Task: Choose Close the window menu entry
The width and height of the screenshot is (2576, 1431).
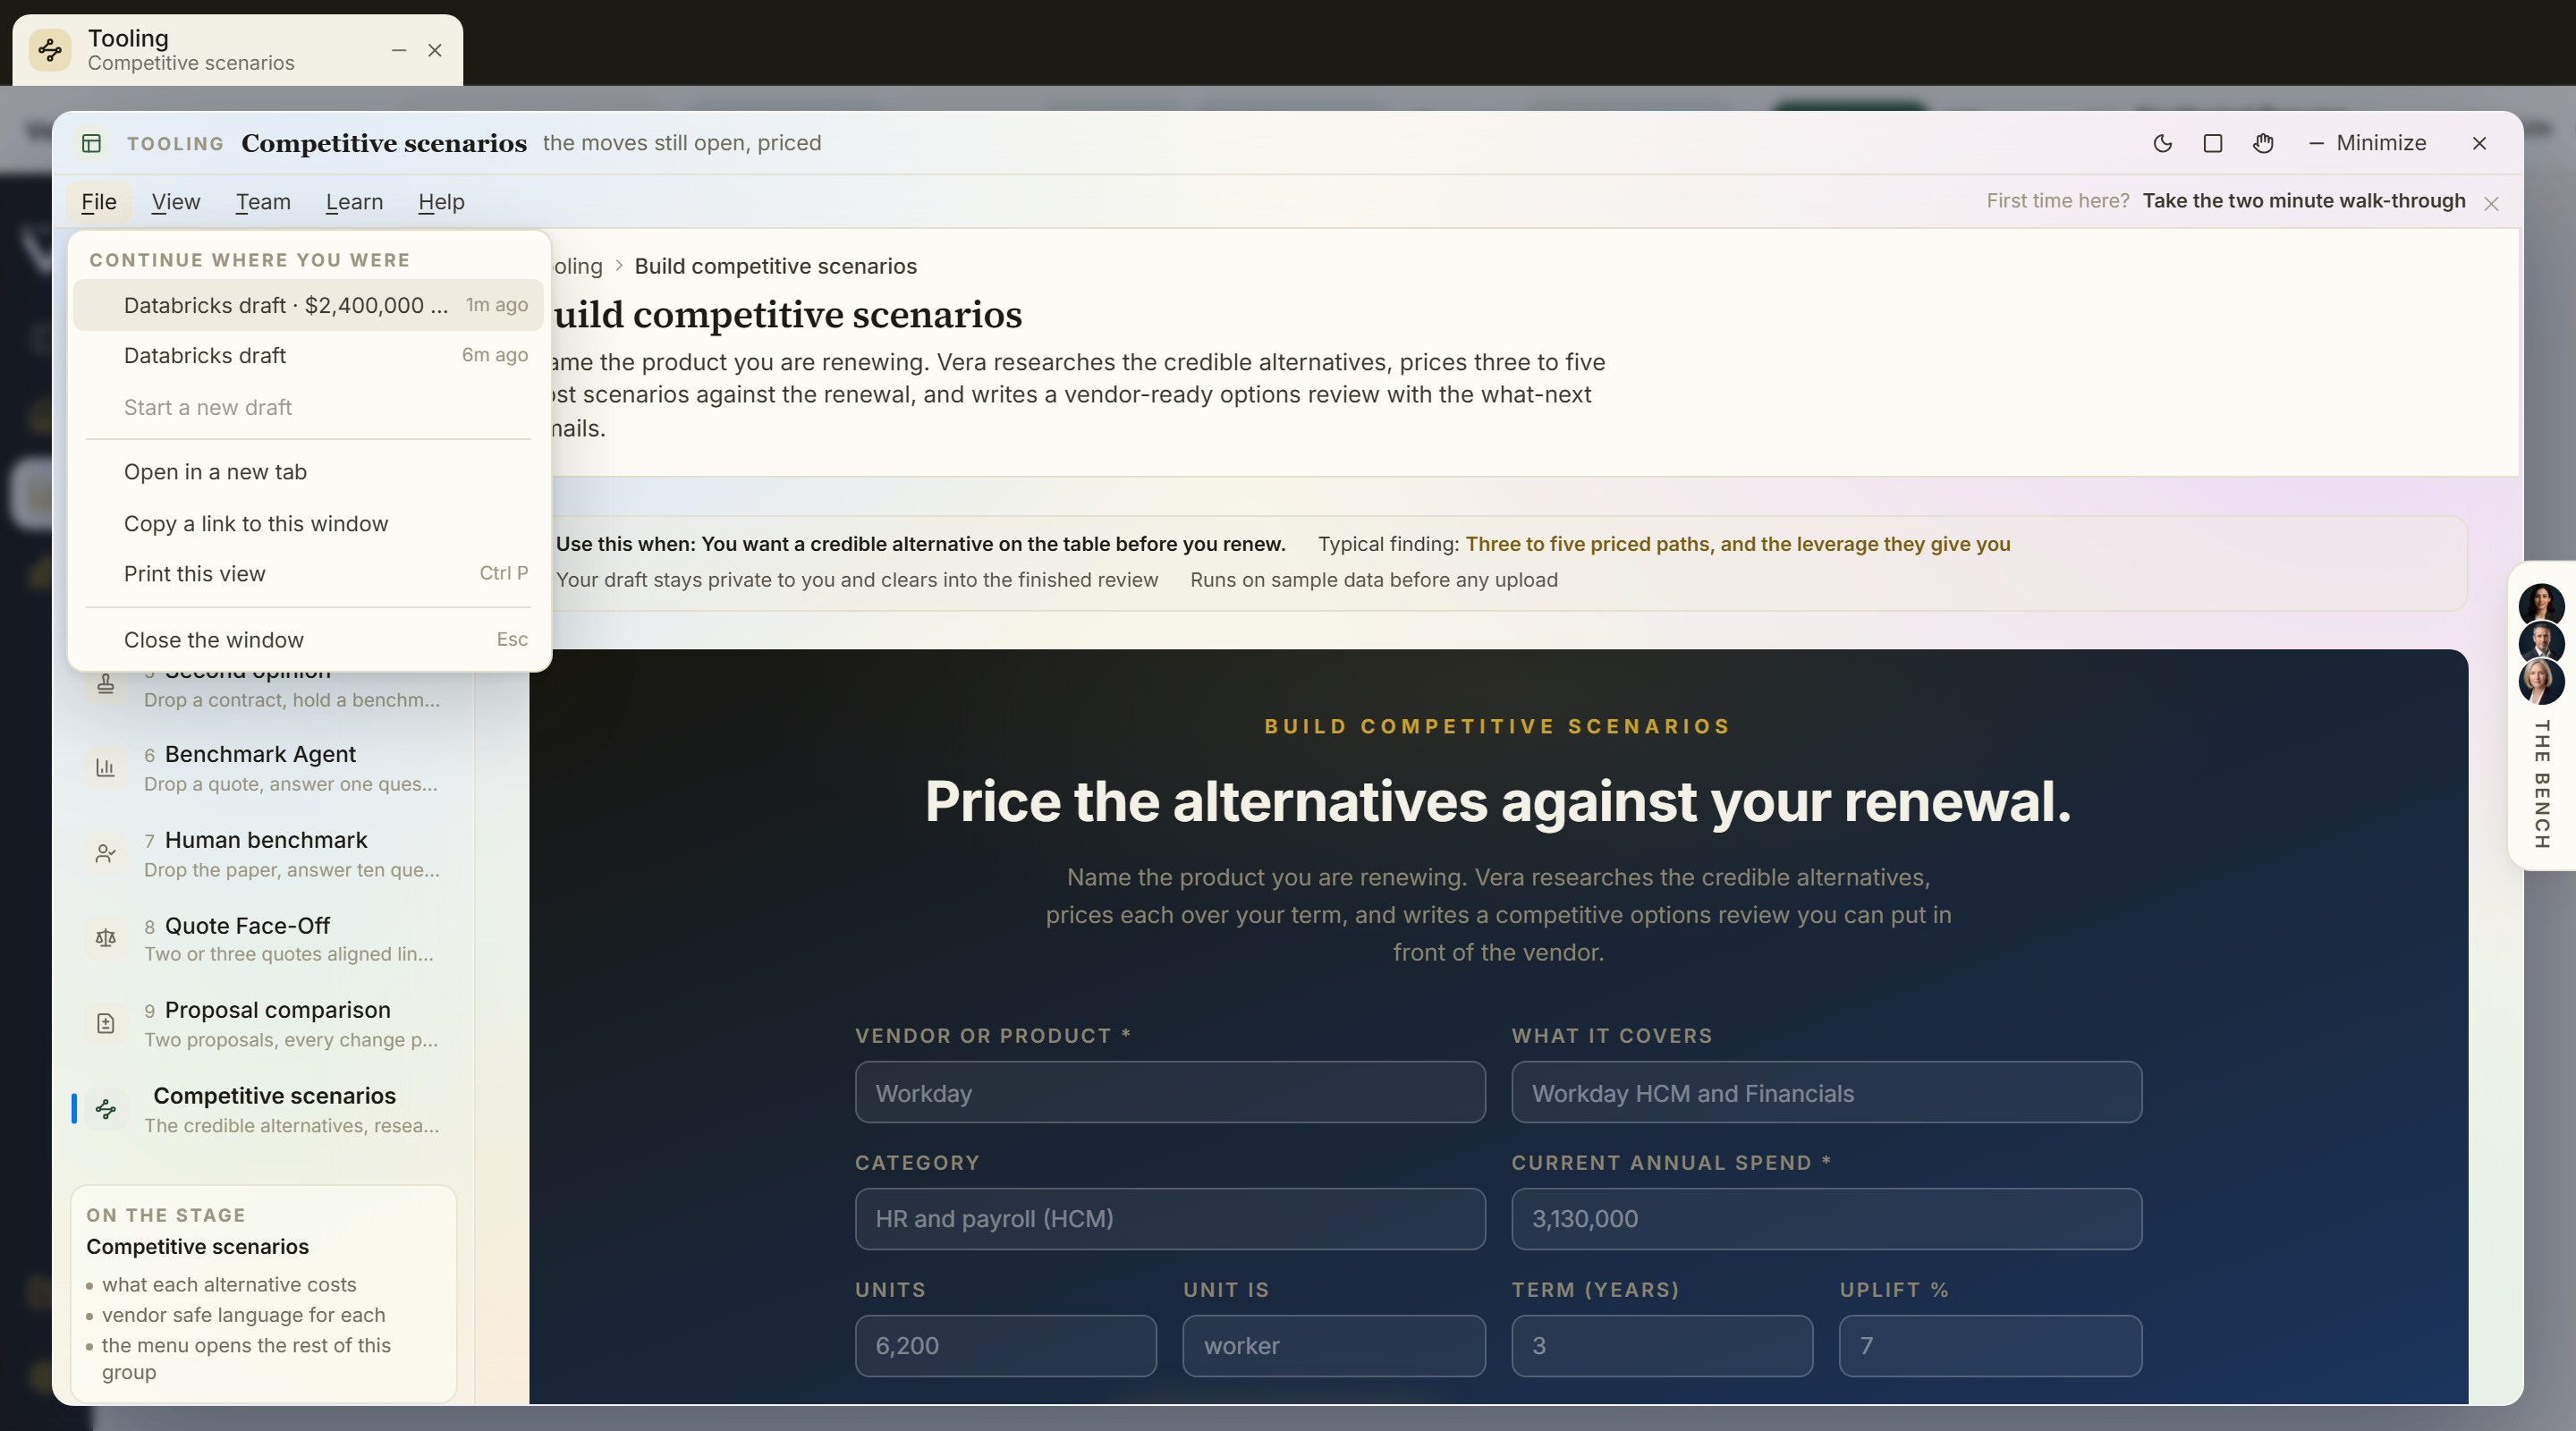Action: [x=308, y=640]
